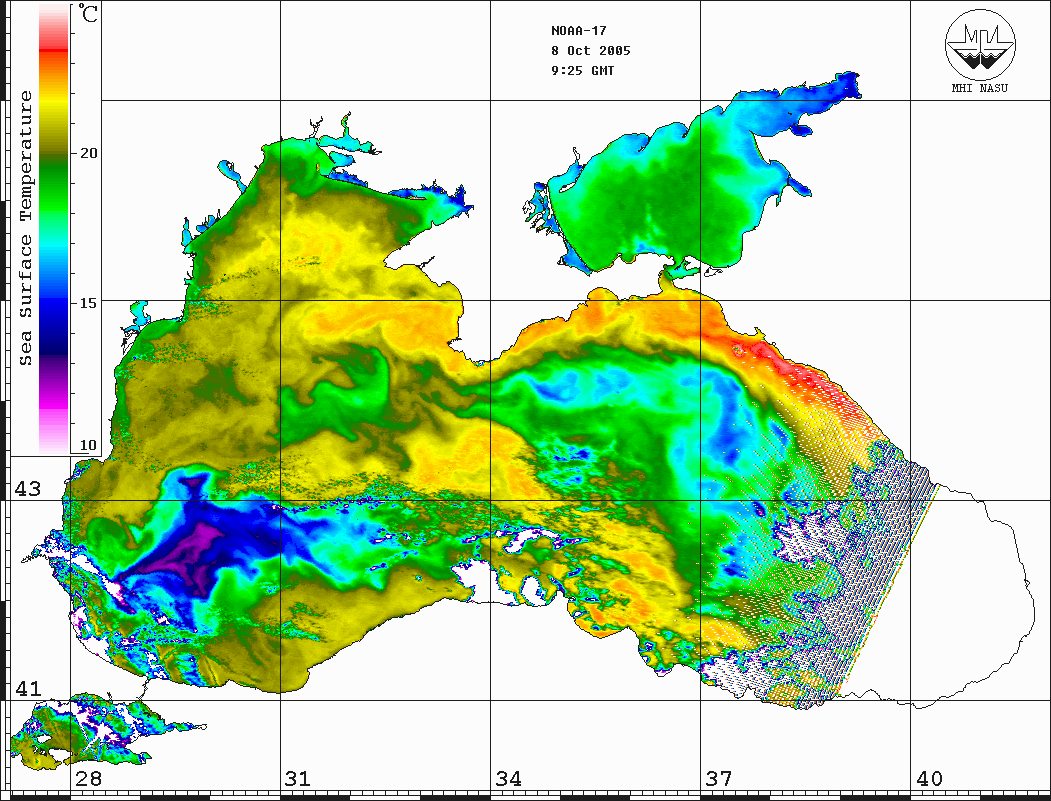Click the longitude label '34'
This screenshot has height=801, width=1051.
[x=508, y=779]
